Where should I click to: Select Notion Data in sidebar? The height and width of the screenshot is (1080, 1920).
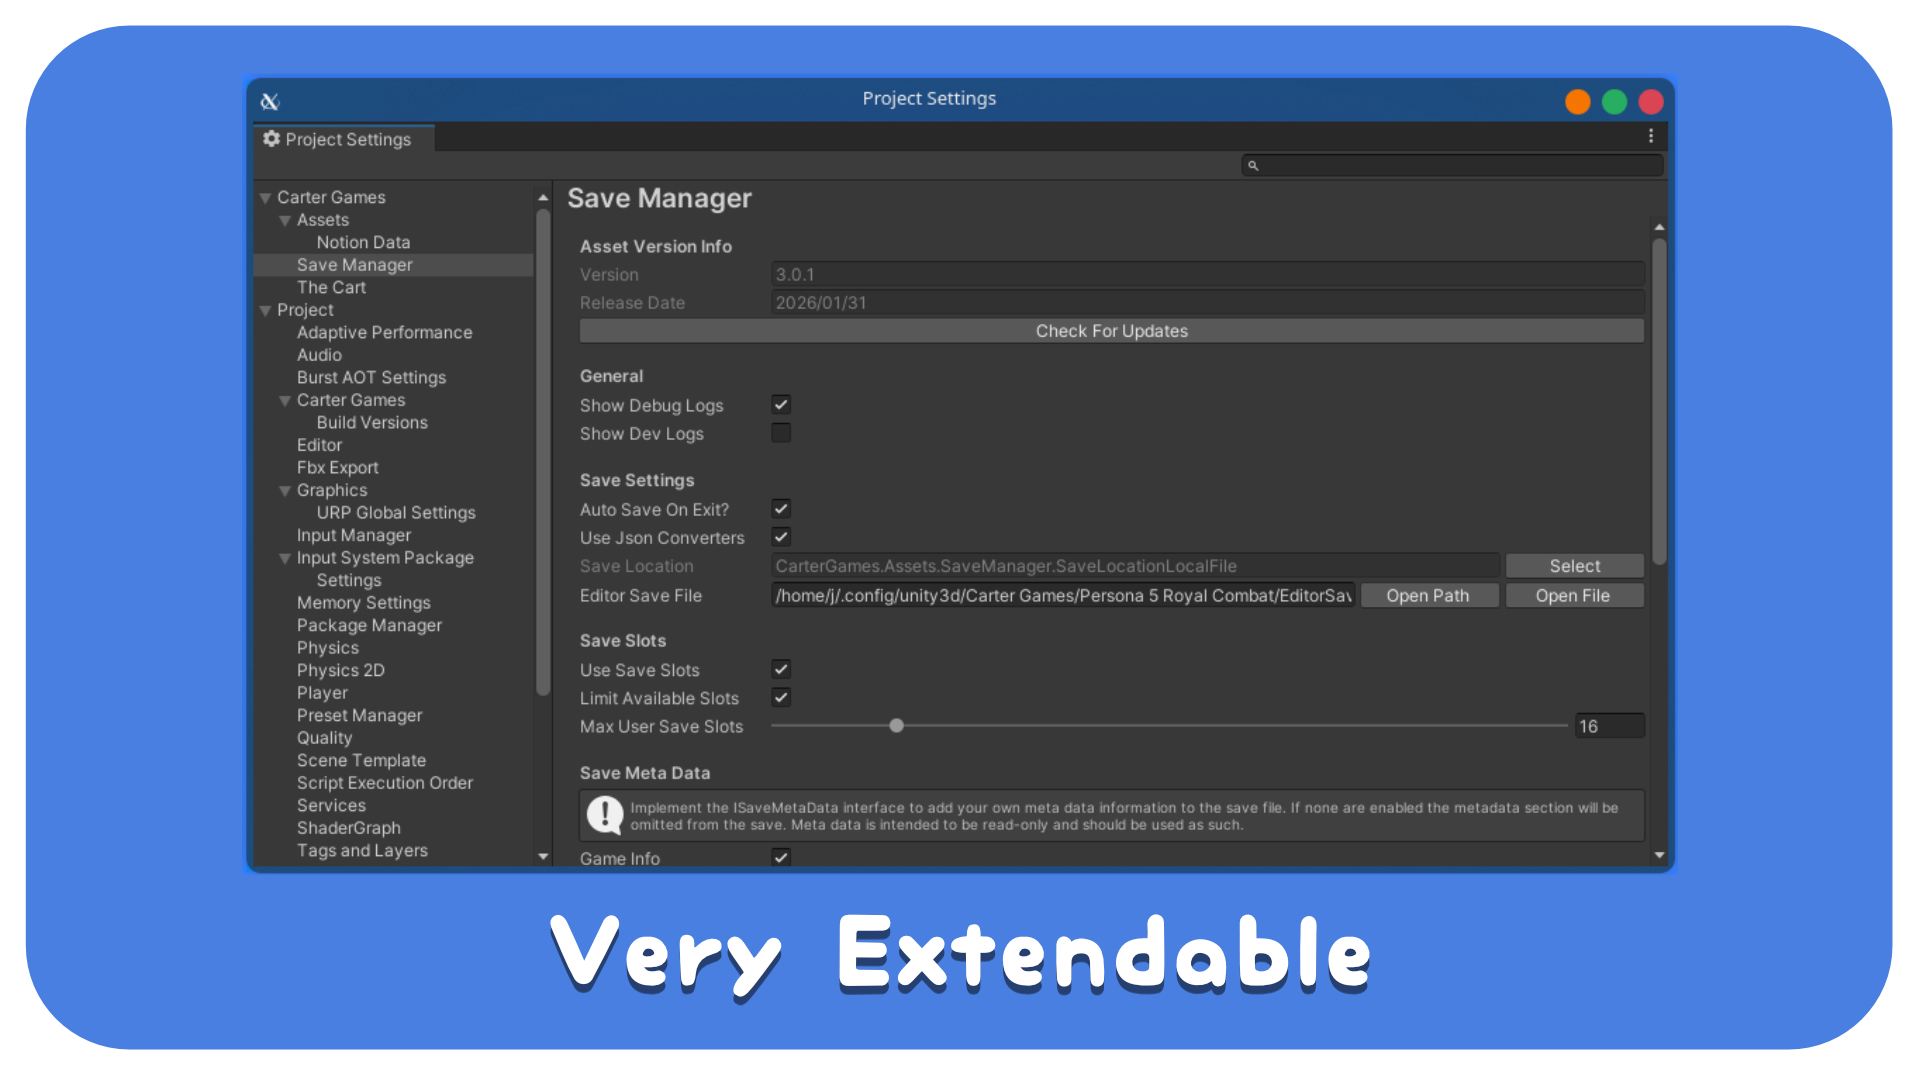click(363, 242)
